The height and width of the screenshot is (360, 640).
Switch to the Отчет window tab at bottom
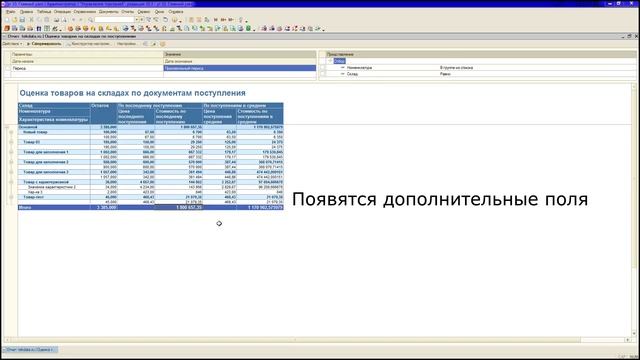coord(30,350)
